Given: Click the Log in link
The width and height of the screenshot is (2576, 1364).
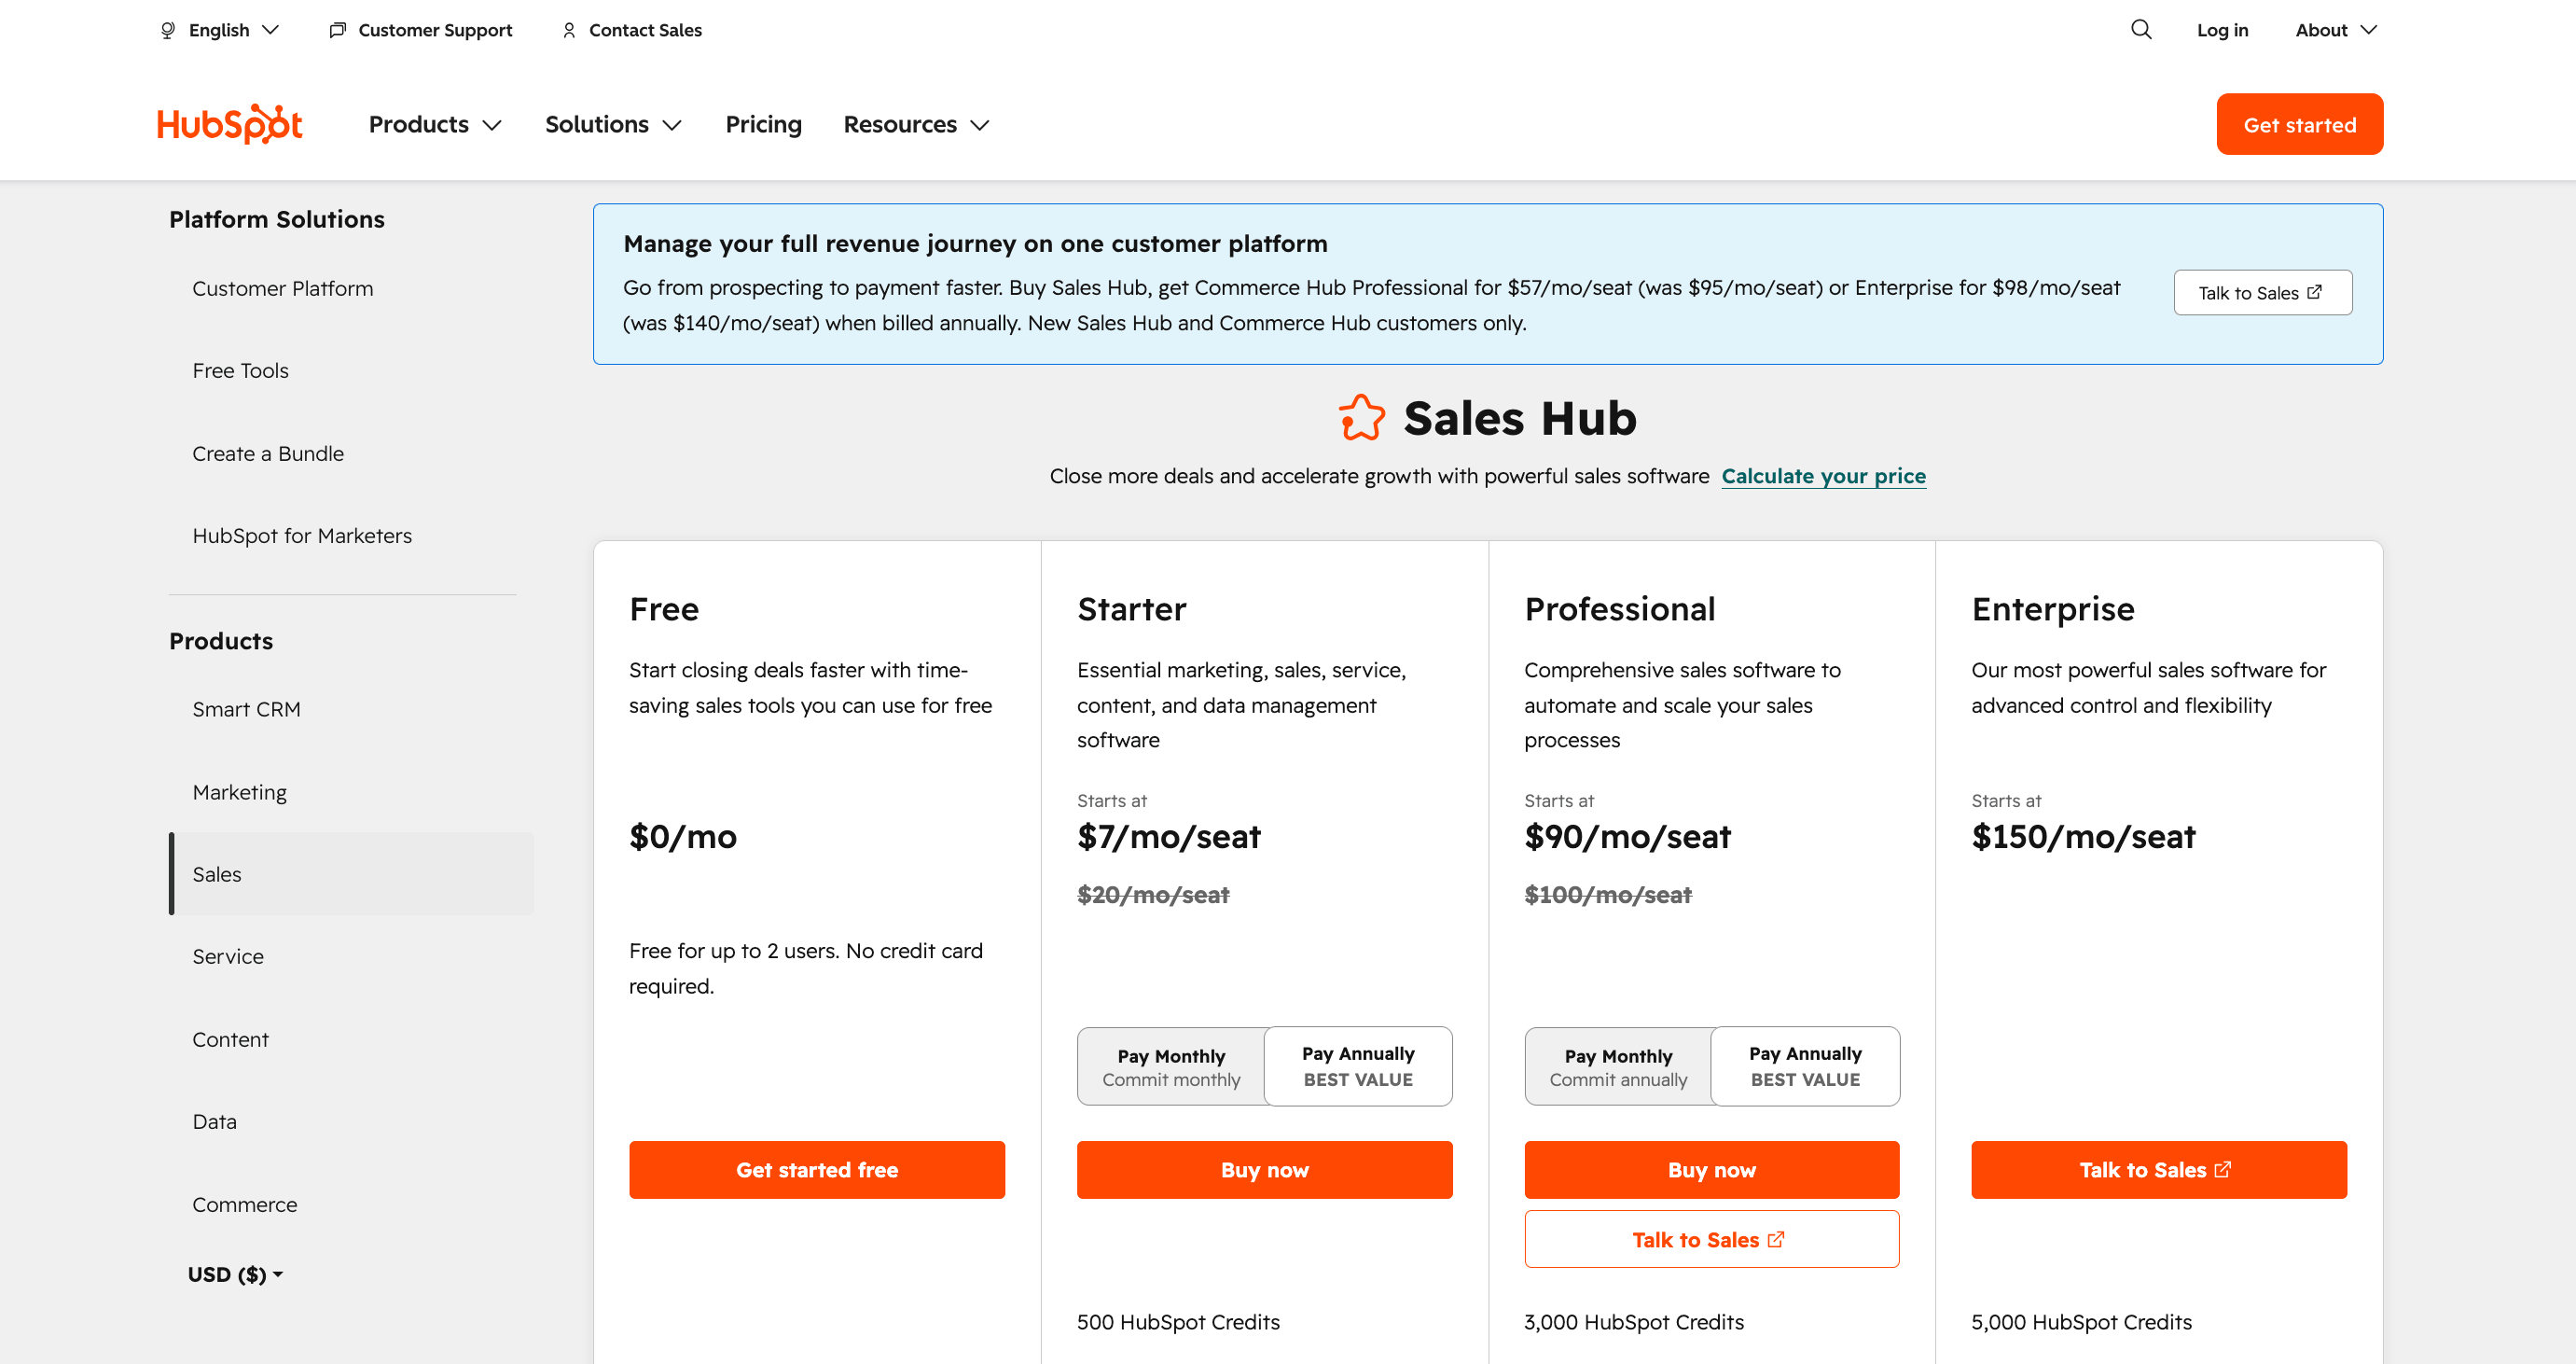Looking at the screenshot, I should pyautogui.click(x=2222, y=30).
